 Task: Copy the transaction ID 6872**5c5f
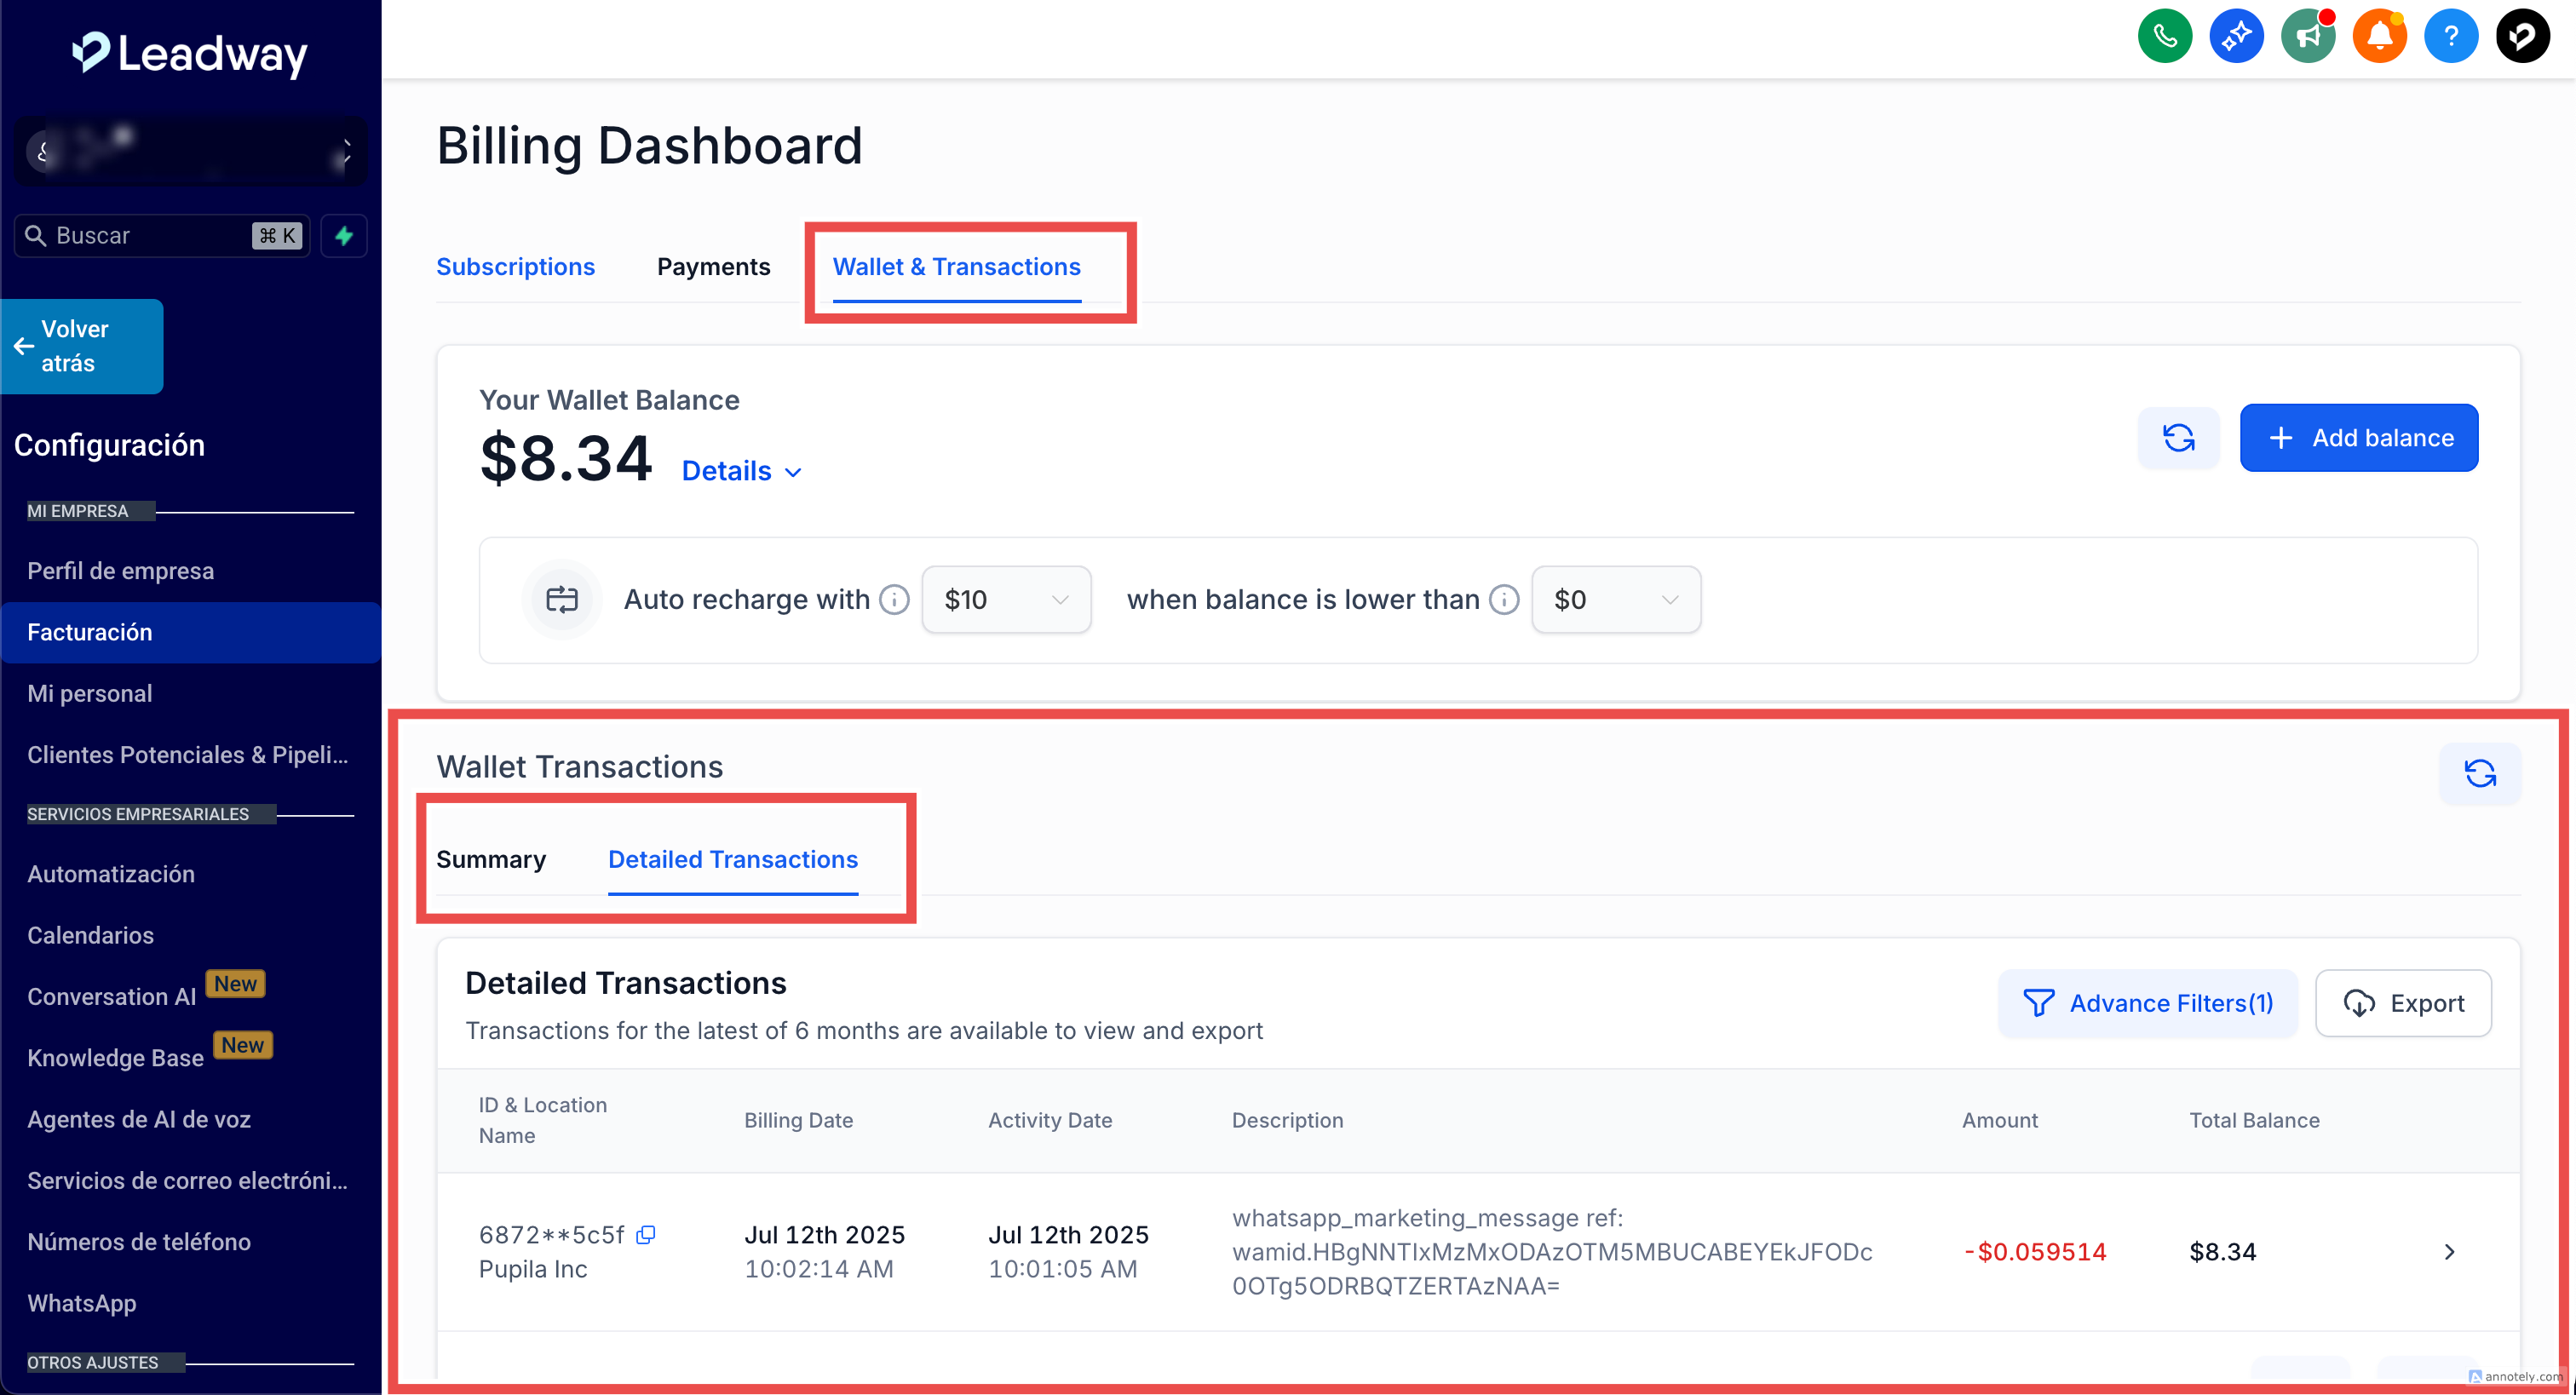click(x=646, y=1235)
